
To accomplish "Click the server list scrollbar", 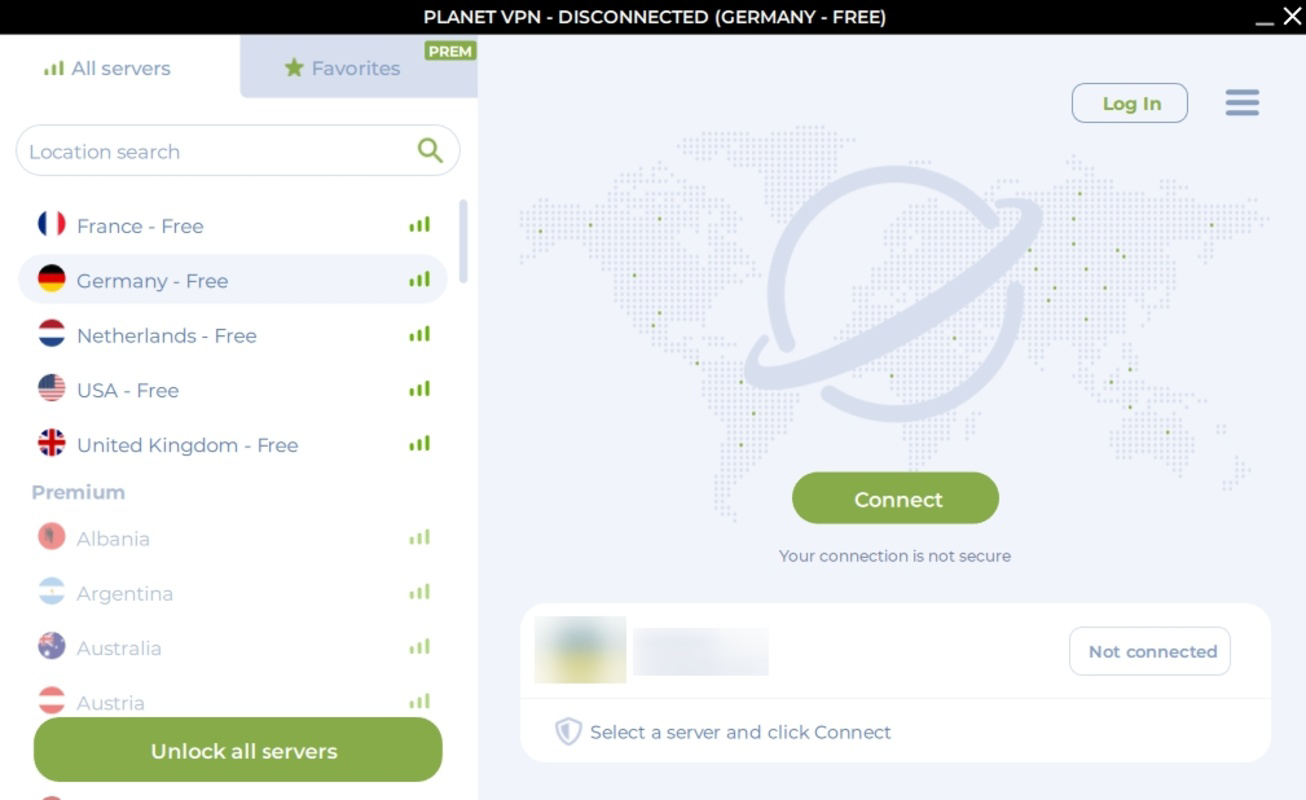I will tap(462, 240).
